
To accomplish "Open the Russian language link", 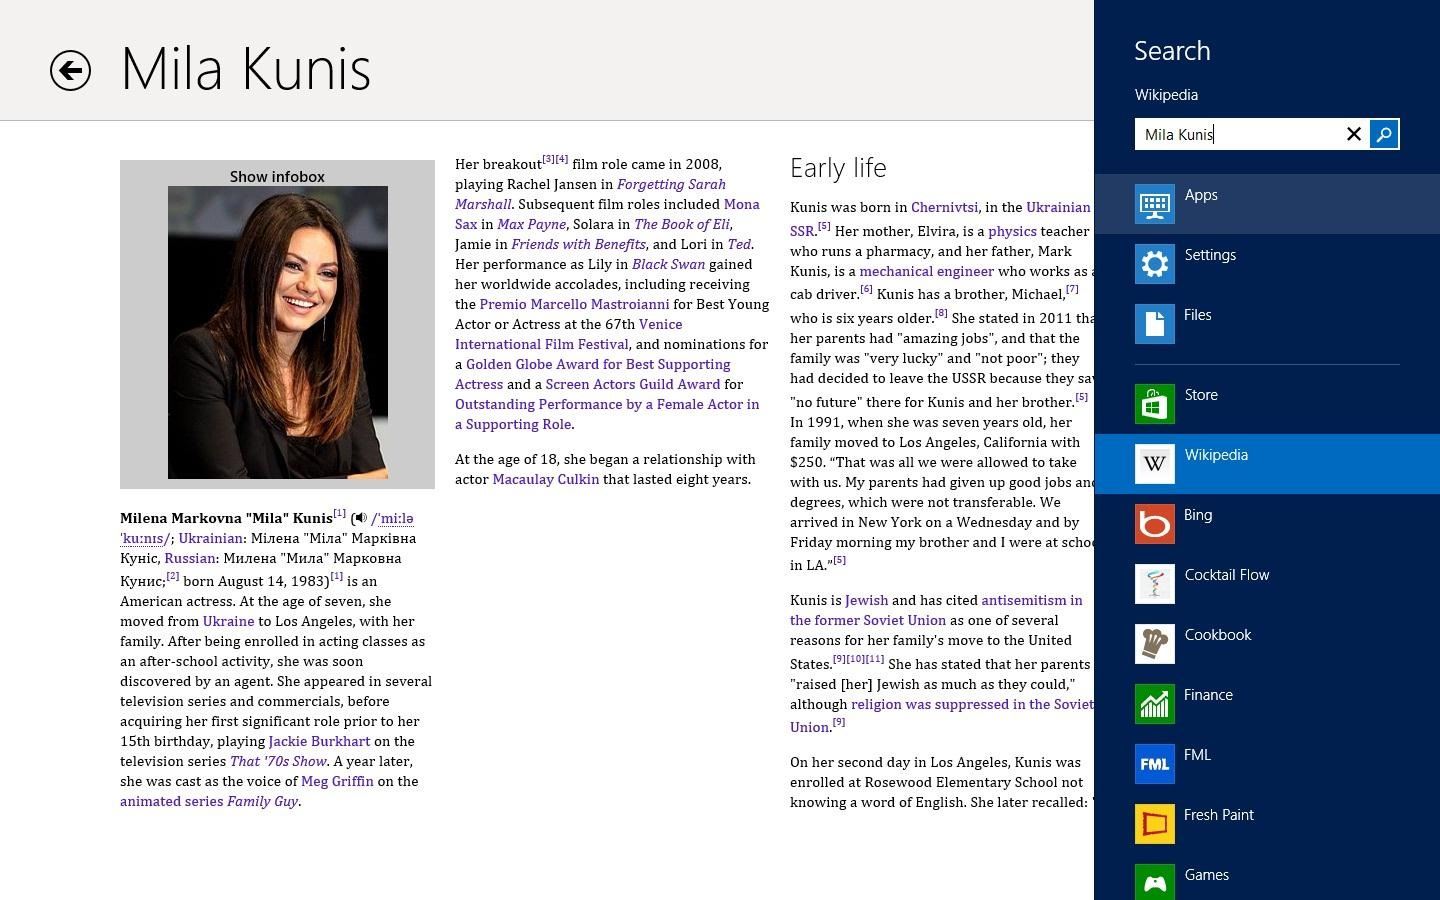I will (x=190, y=558).
